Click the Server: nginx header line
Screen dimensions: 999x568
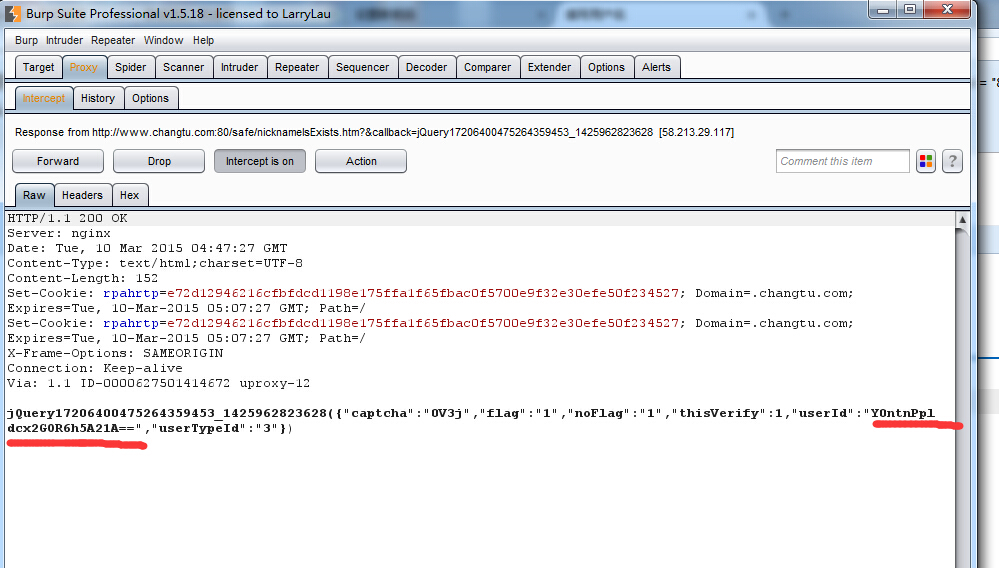point(59,234)
